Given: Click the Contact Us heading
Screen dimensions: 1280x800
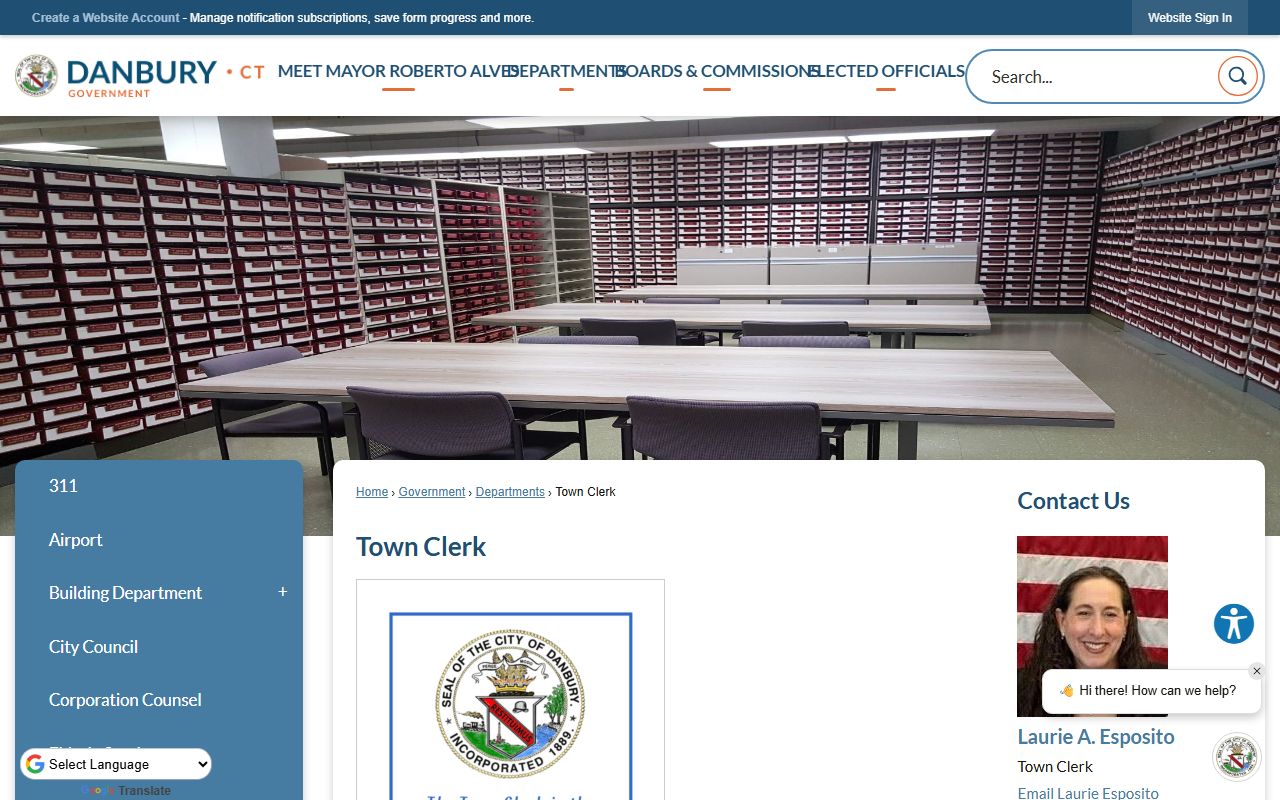Looking at the screenshot, I should click(x=1073, y=501).
